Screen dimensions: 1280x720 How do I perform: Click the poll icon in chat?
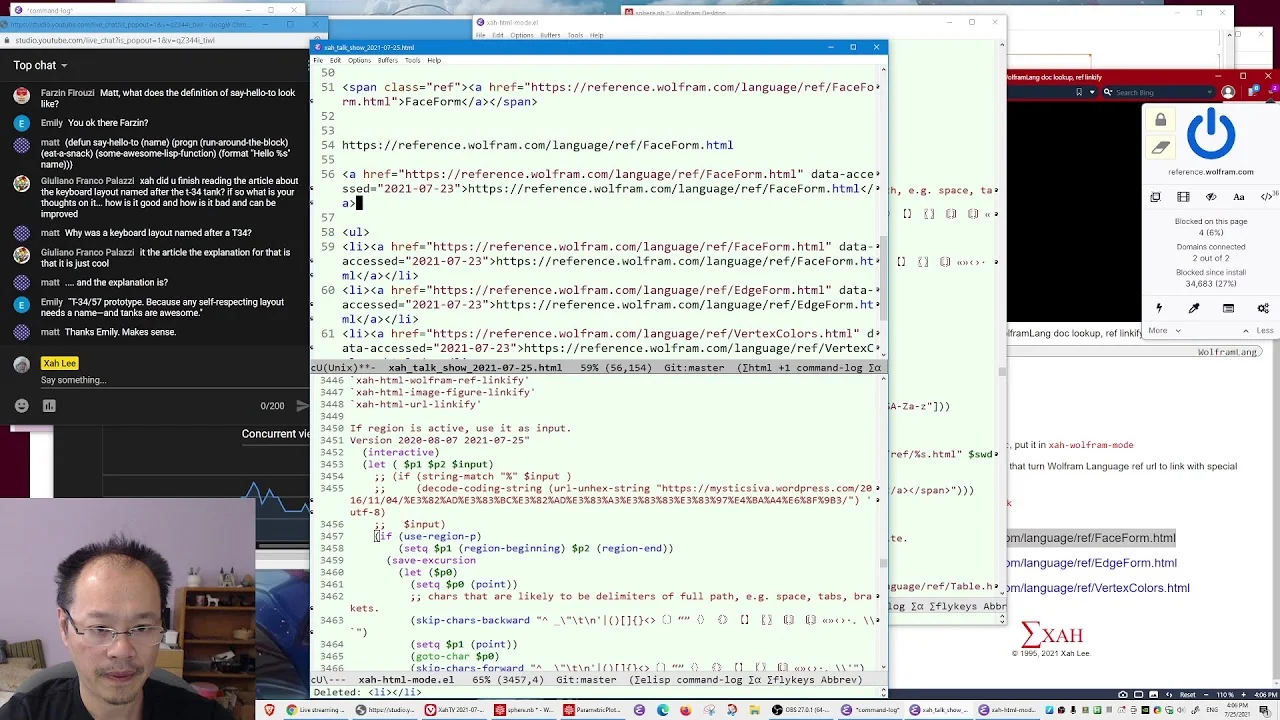[50, 405]
